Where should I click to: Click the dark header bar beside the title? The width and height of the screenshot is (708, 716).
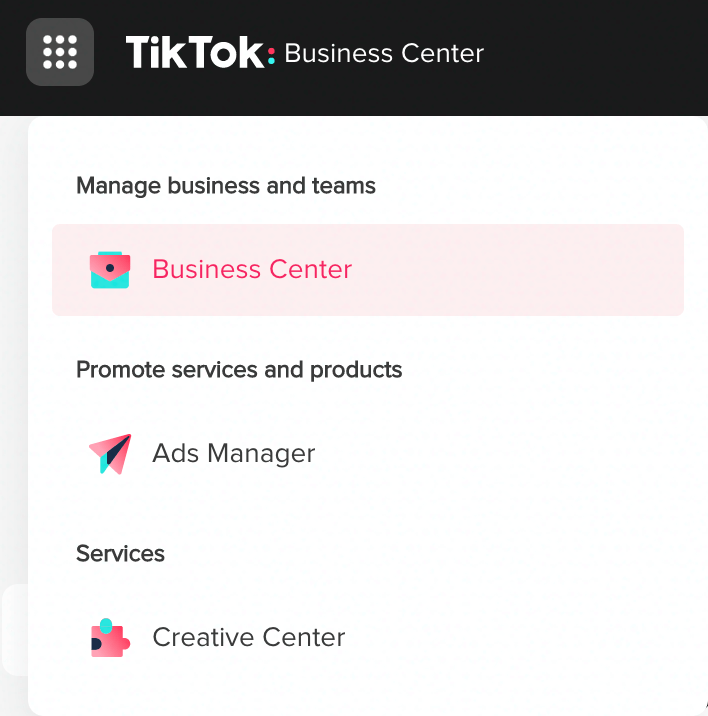tap(594, 53)
